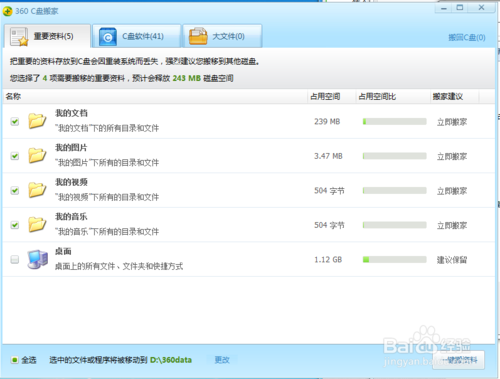Uncheck the 我的文档 checkbox
Image resolution: width=500 pixels, height=379 pixels.
pos(15,121)
